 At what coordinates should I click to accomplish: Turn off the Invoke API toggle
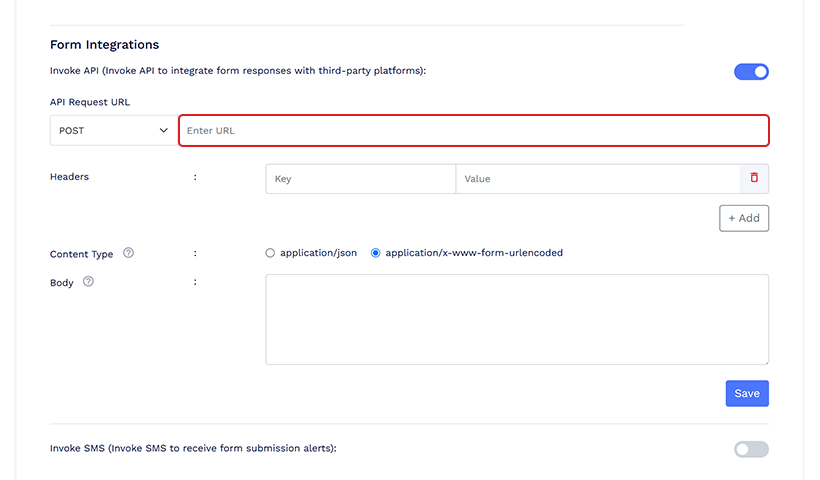(751, 71)
